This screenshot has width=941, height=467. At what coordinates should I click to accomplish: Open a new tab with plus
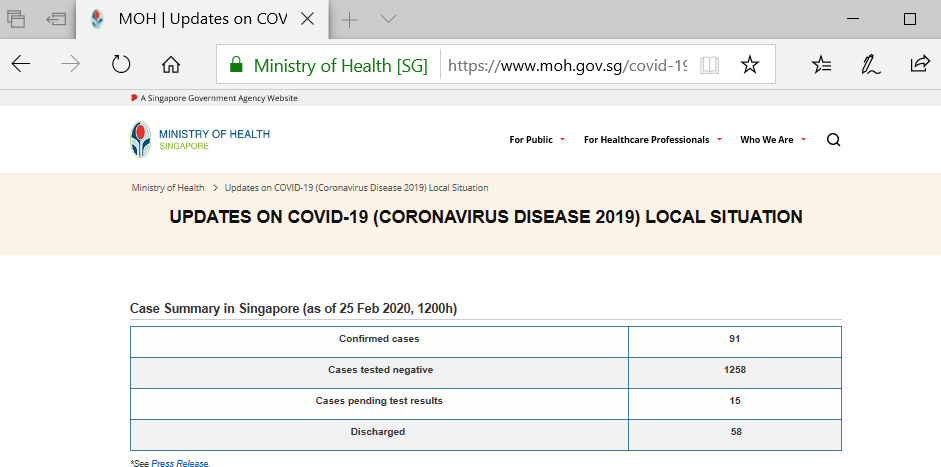(x=349, y=19)
